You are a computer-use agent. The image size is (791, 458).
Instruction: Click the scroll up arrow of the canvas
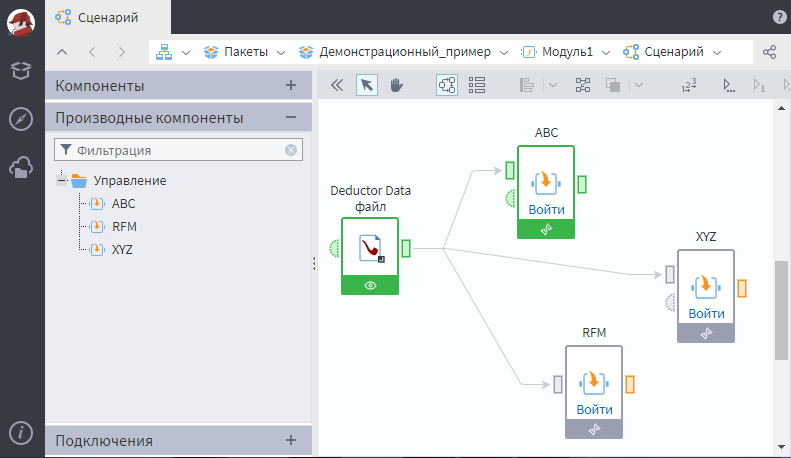click(781, 108)
